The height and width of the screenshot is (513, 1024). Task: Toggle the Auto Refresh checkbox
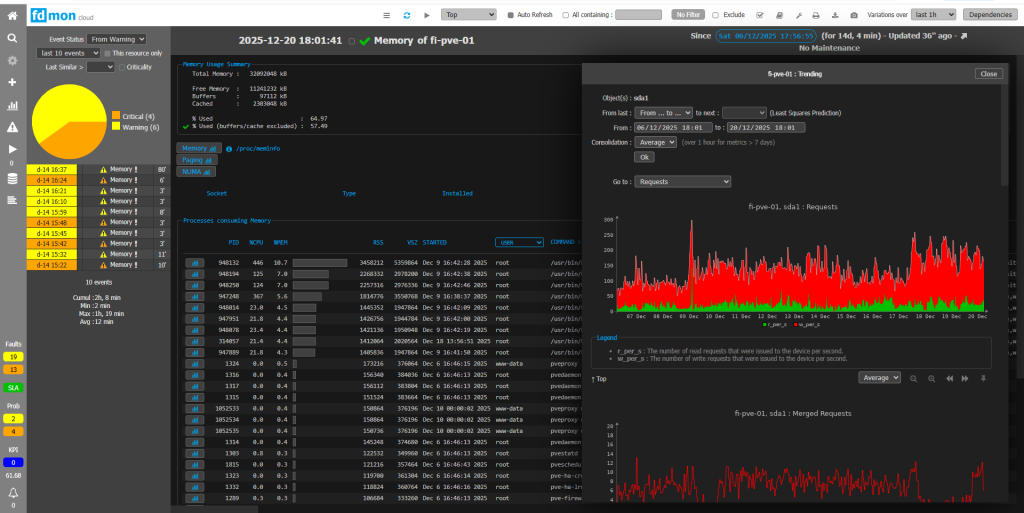coord(510,15)
